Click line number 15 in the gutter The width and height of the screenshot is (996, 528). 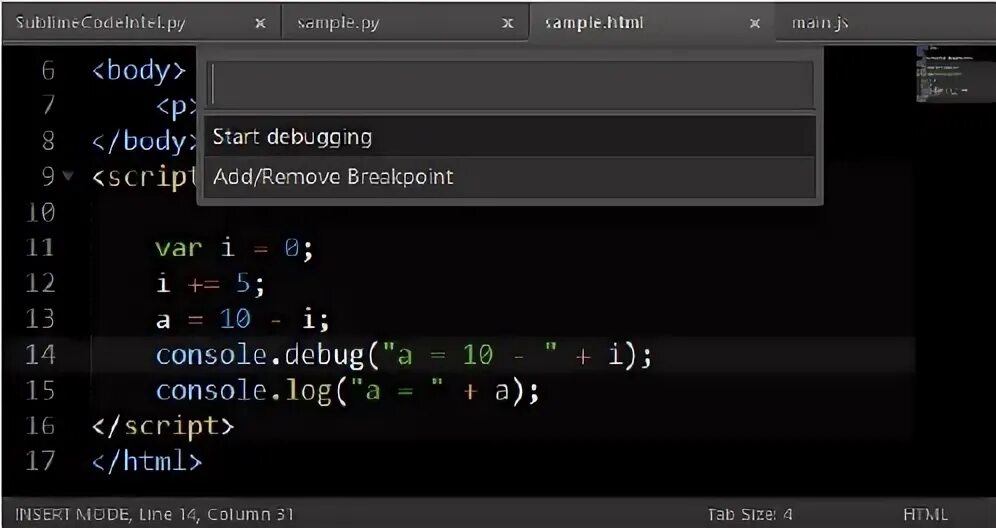pos(41,391)
